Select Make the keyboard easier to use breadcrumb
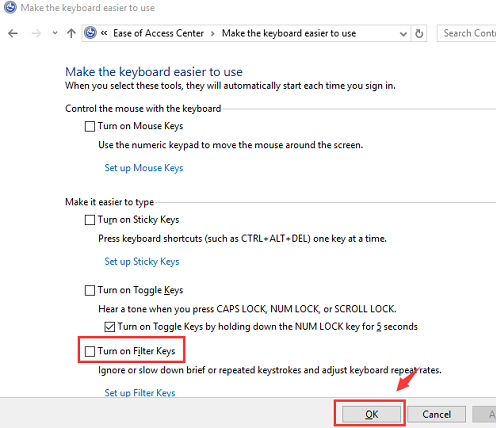496x428 pixels. tap(289, 33)
